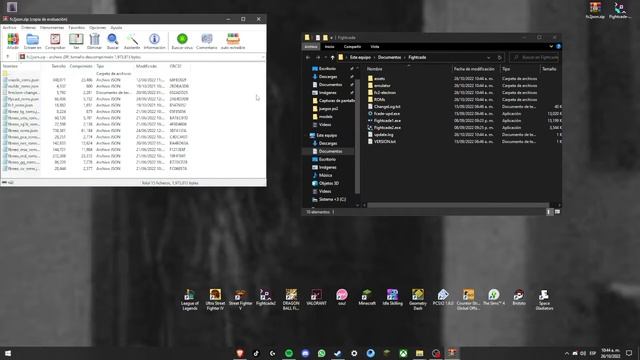Image resolution: width=640 pixels, height=360 pixels.
Task: Sort Explorer by Fecha de modificación column
Action: click(475, 69)
